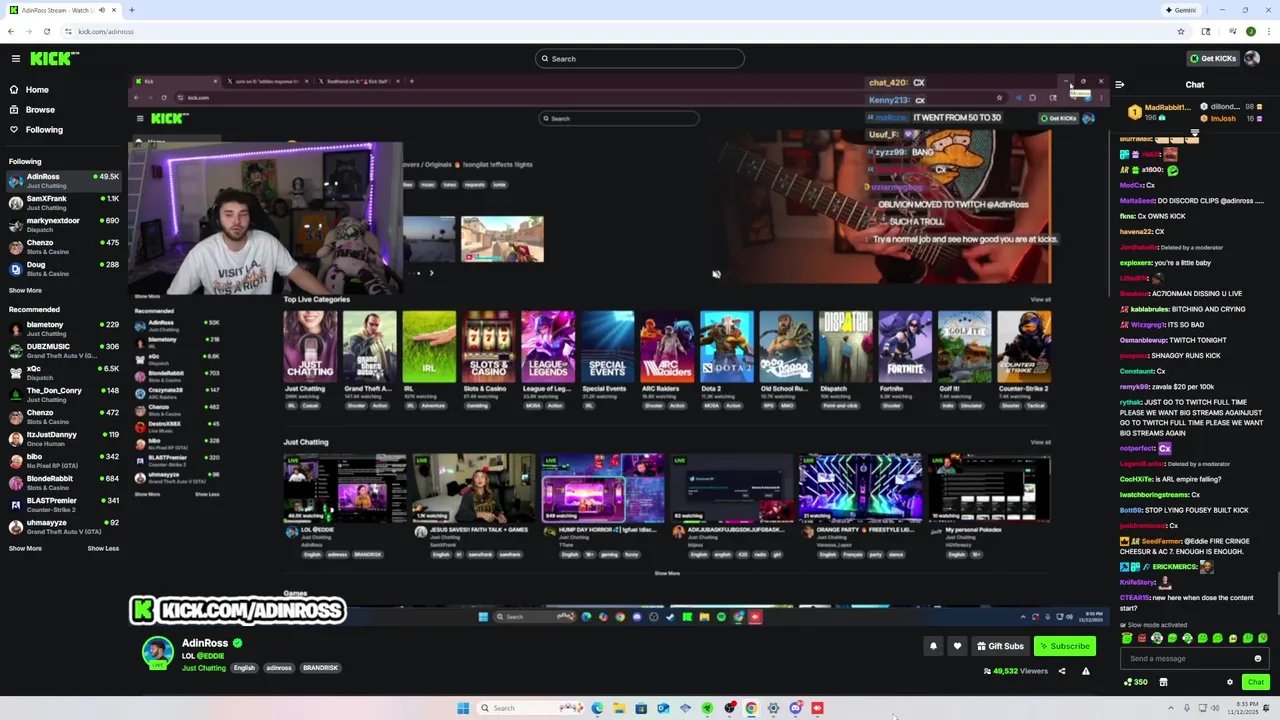
Task: Open BLASTPremier recommended channel
Action: coord(64,504)
